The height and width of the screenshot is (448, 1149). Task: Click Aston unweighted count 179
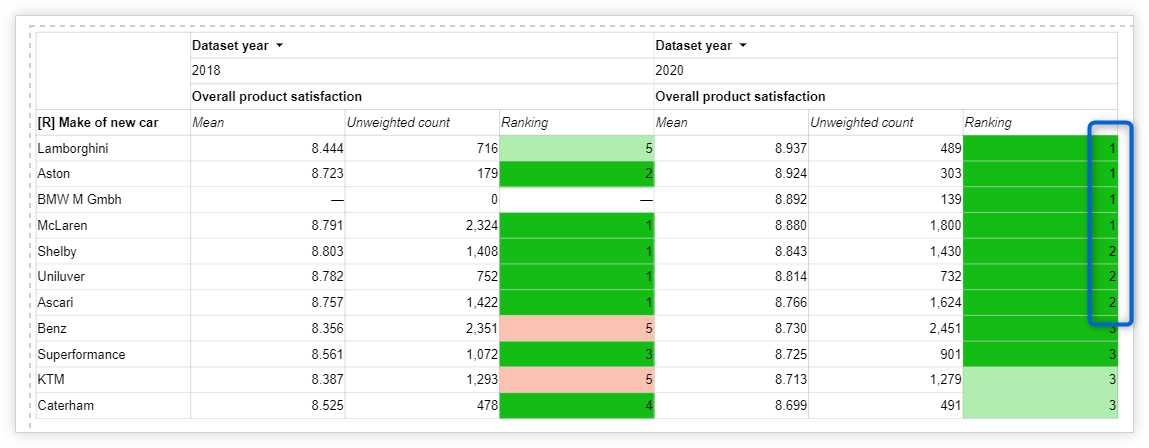click(489, 175)
